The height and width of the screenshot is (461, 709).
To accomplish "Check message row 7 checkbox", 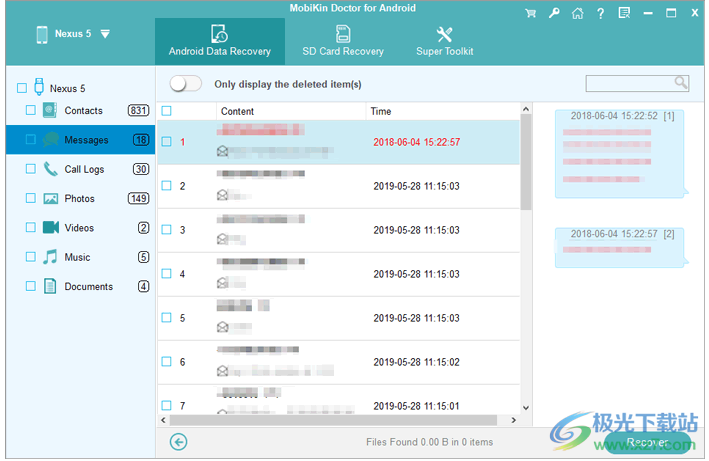I will pos(166,405).
